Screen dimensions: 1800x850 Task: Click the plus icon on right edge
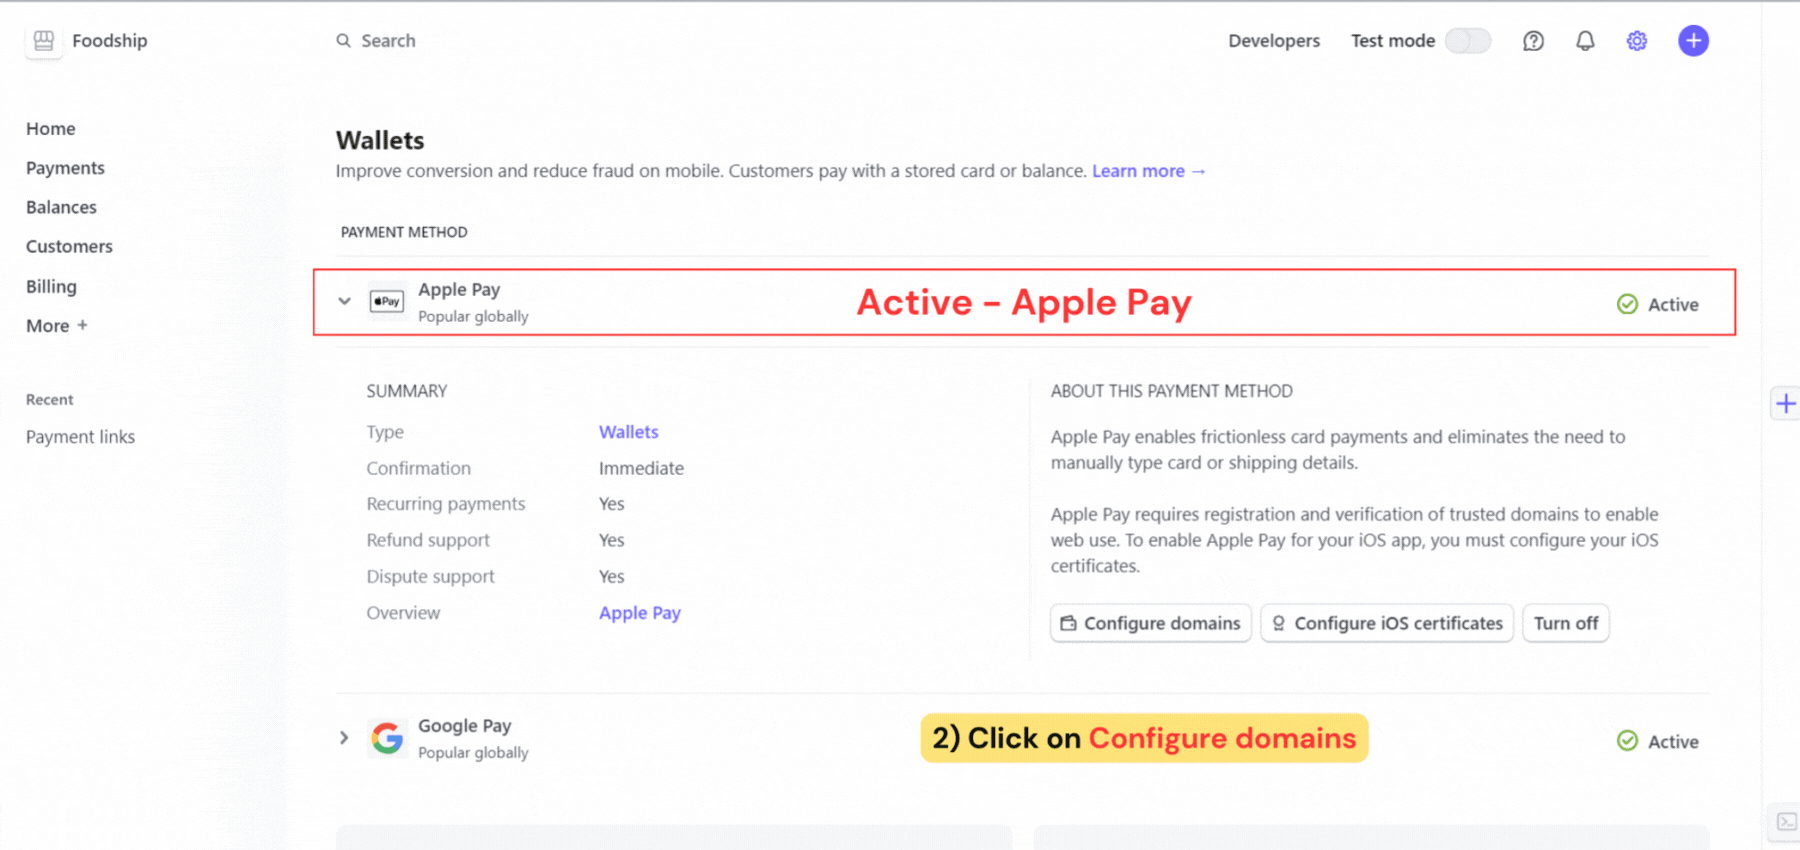coord(1785,404)
